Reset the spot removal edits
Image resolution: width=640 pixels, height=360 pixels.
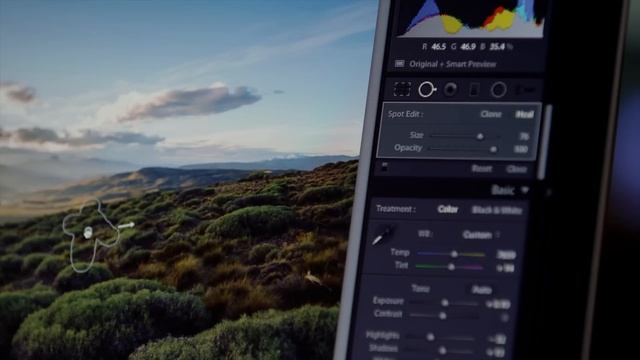(482, 169)
